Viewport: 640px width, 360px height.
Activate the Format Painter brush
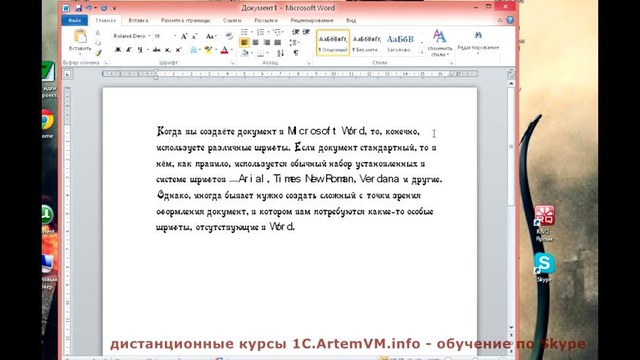click(x=98, y=53)
